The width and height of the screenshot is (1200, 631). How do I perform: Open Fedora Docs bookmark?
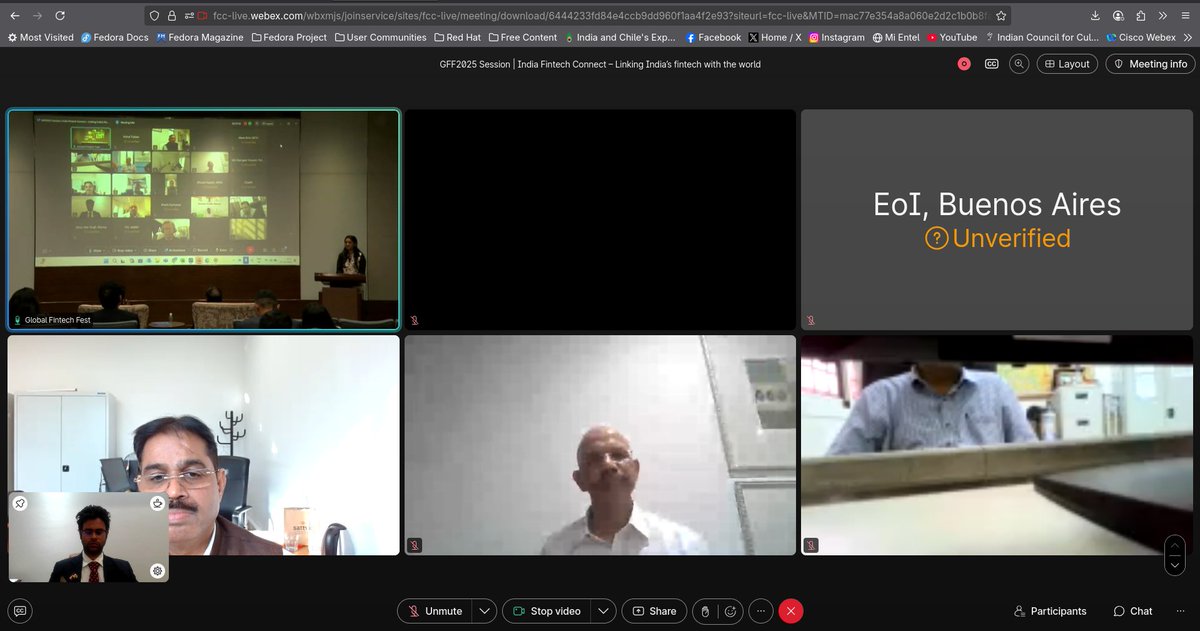(x=114, y=37)
